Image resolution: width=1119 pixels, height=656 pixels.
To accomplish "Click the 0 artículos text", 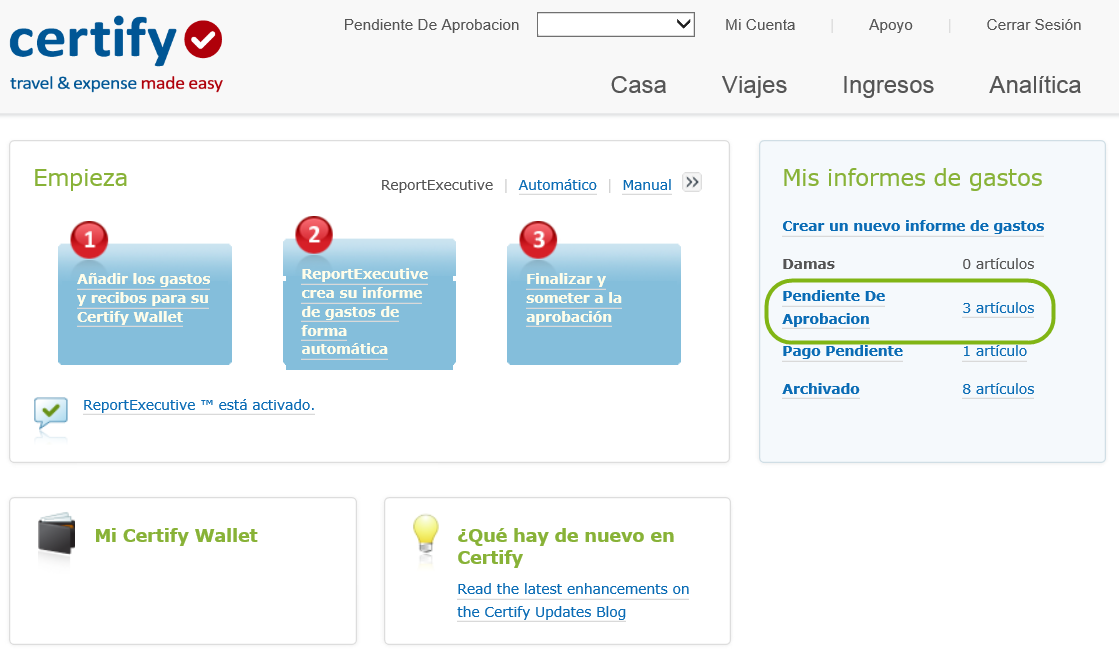I will (x=998, y=264).
